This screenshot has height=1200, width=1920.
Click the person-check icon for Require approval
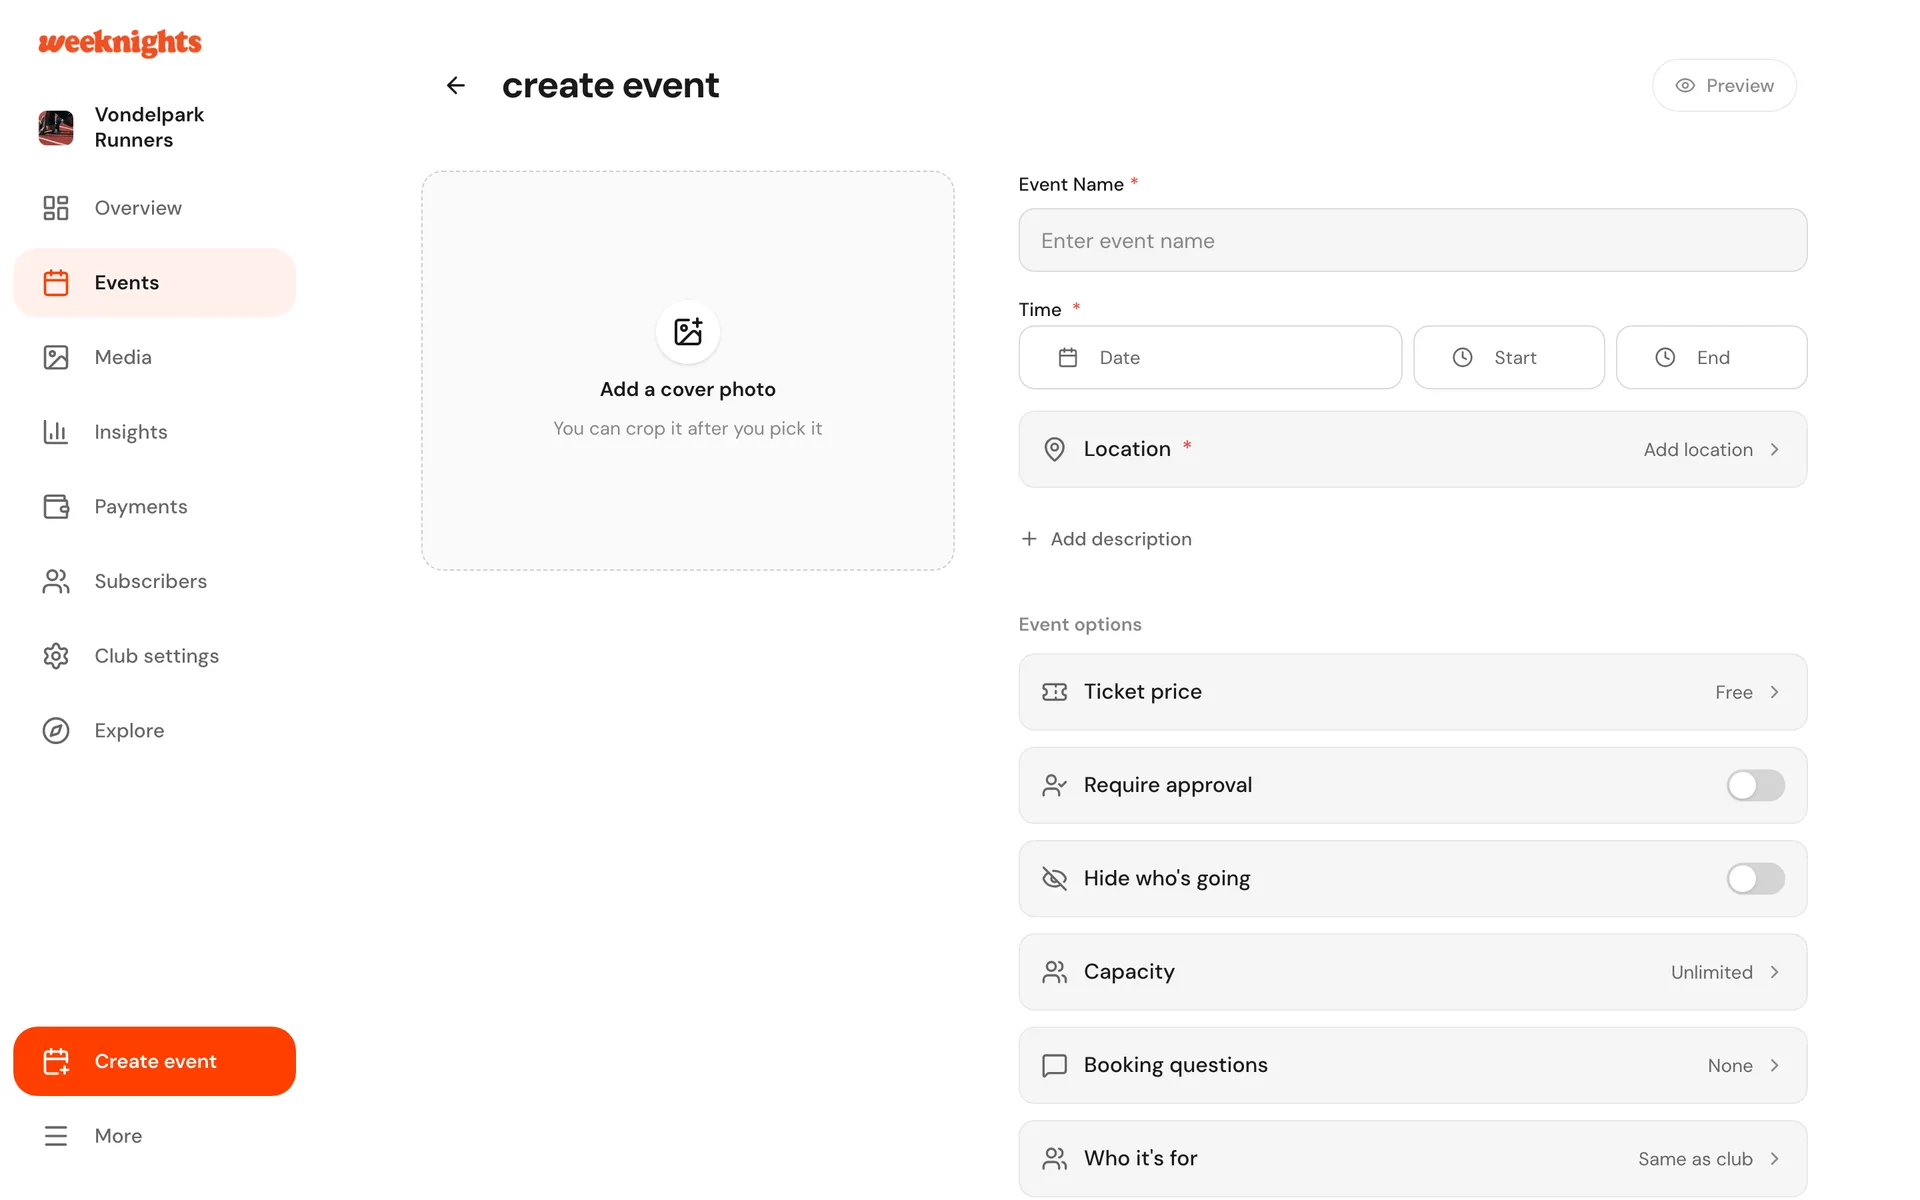coord(1054,785)
